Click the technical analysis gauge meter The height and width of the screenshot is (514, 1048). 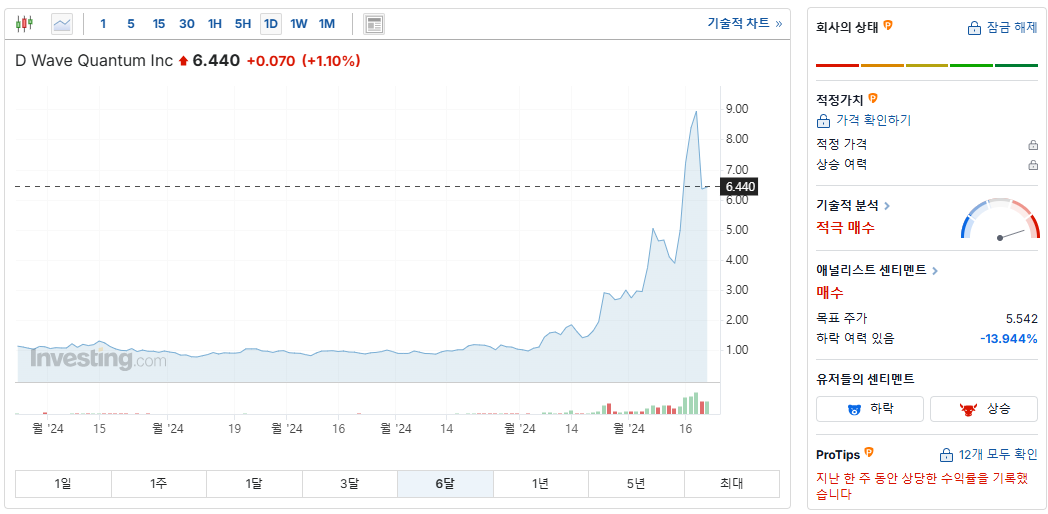click(x=1000, y=219)
